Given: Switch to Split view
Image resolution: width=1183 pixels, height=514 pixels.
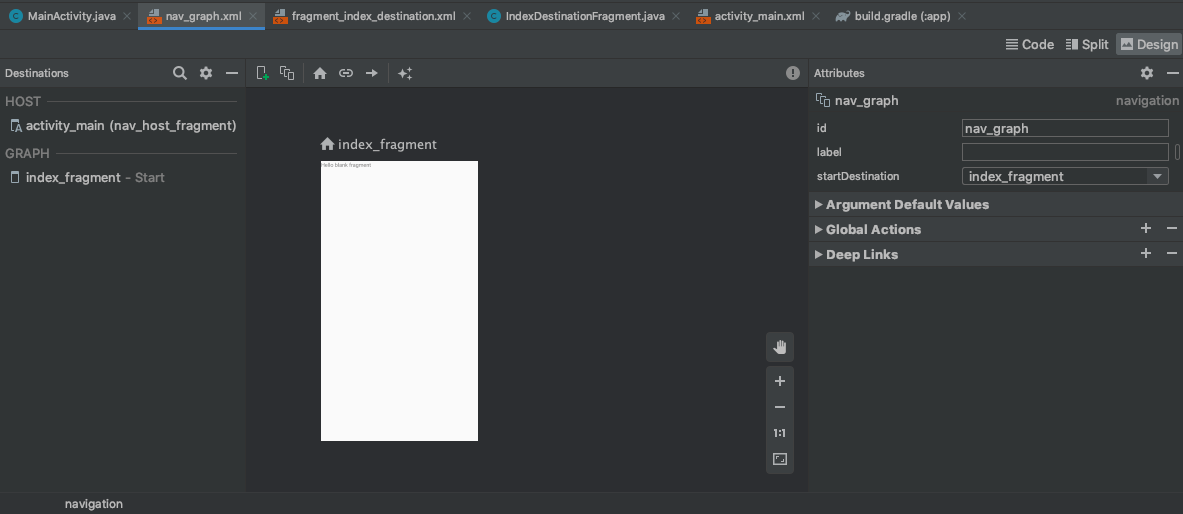Looking at the screenshot, I should (x=1086, y=45).
